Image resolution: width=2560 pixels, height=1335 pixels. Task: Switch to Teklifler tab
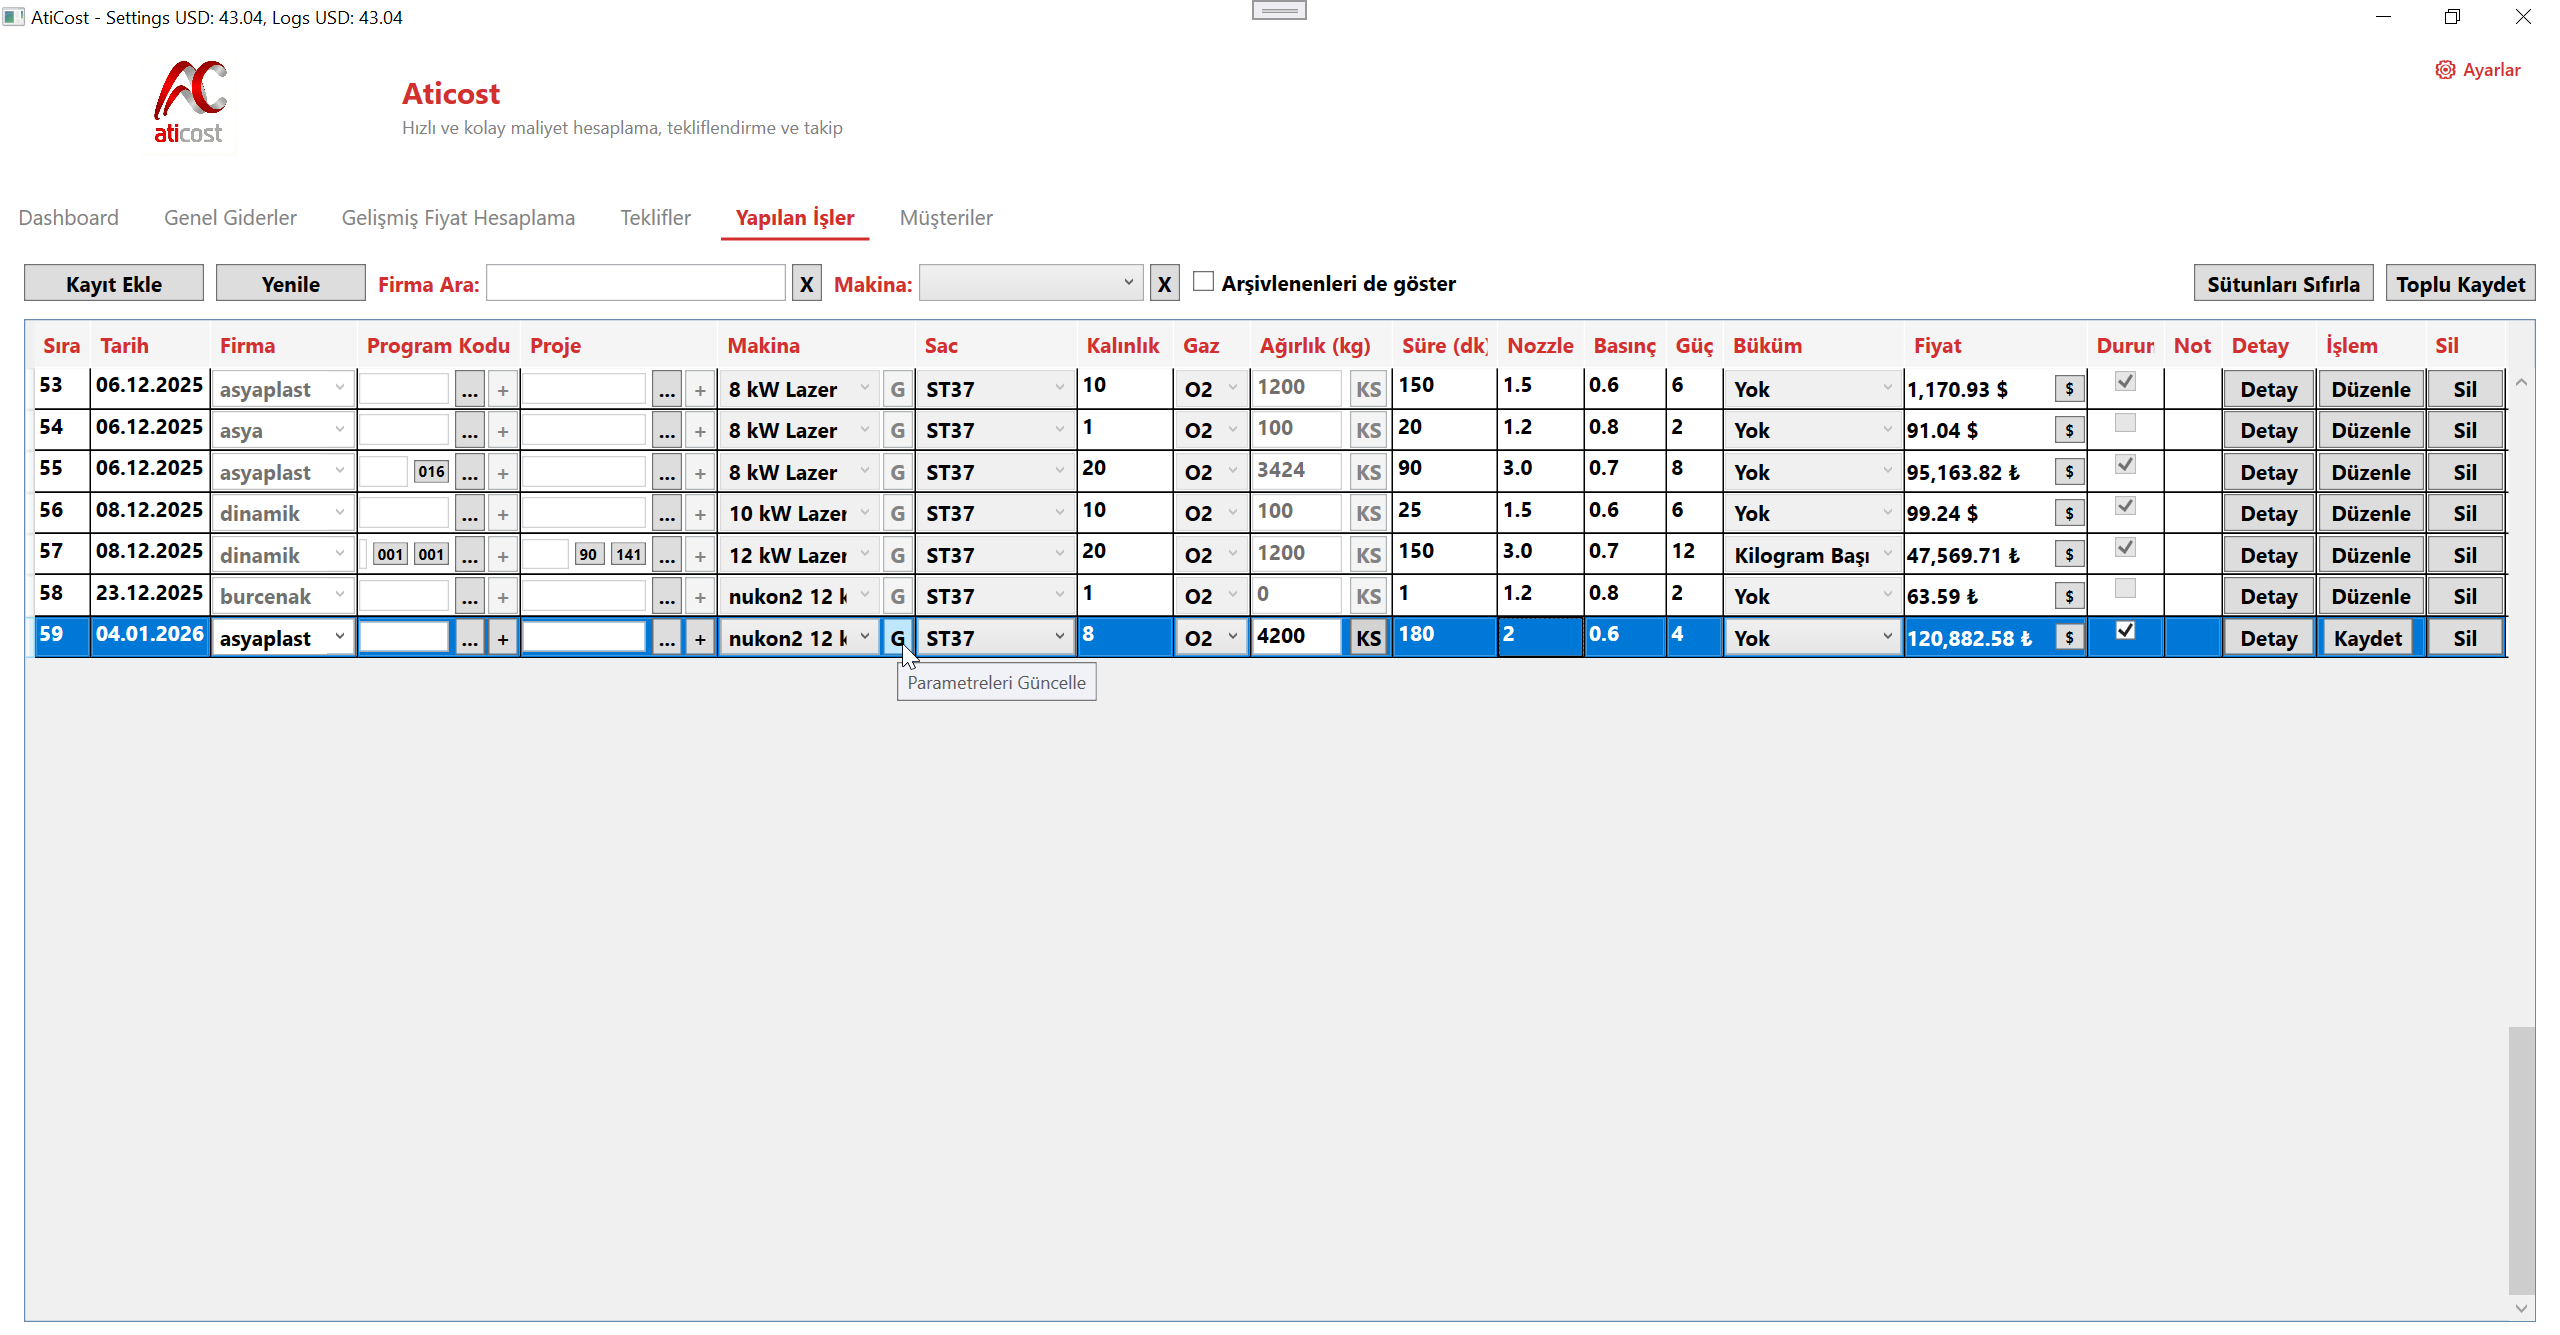(x=655, y=218)
